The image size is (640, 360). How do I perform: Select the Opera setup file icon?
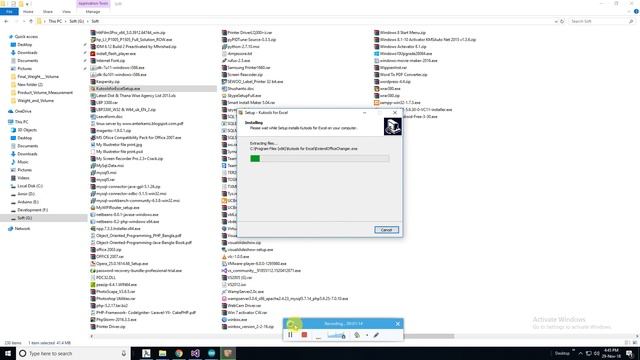(93, 264)
